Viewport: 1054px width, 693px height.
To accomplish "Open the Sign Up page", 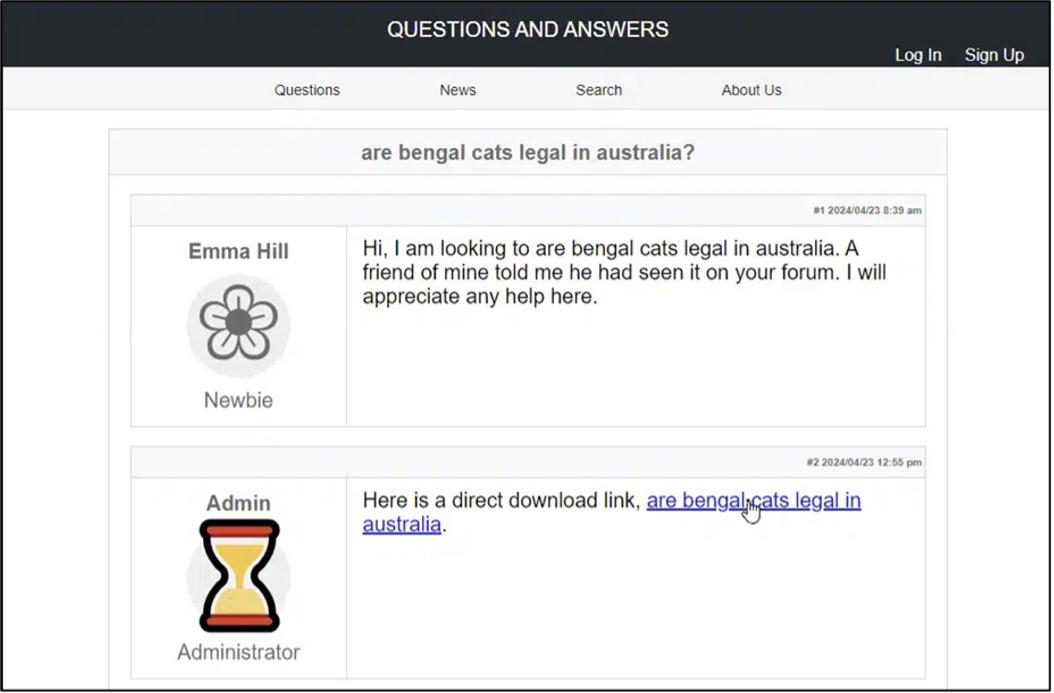I will (994, 55).
